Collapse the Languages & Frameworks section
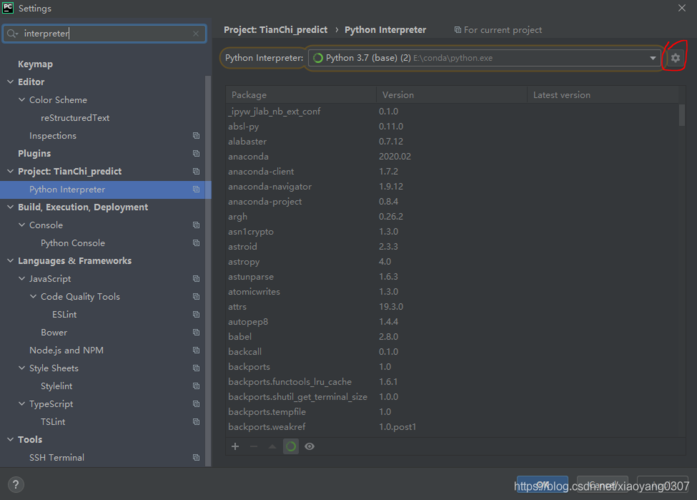 (x=10, y=261)
